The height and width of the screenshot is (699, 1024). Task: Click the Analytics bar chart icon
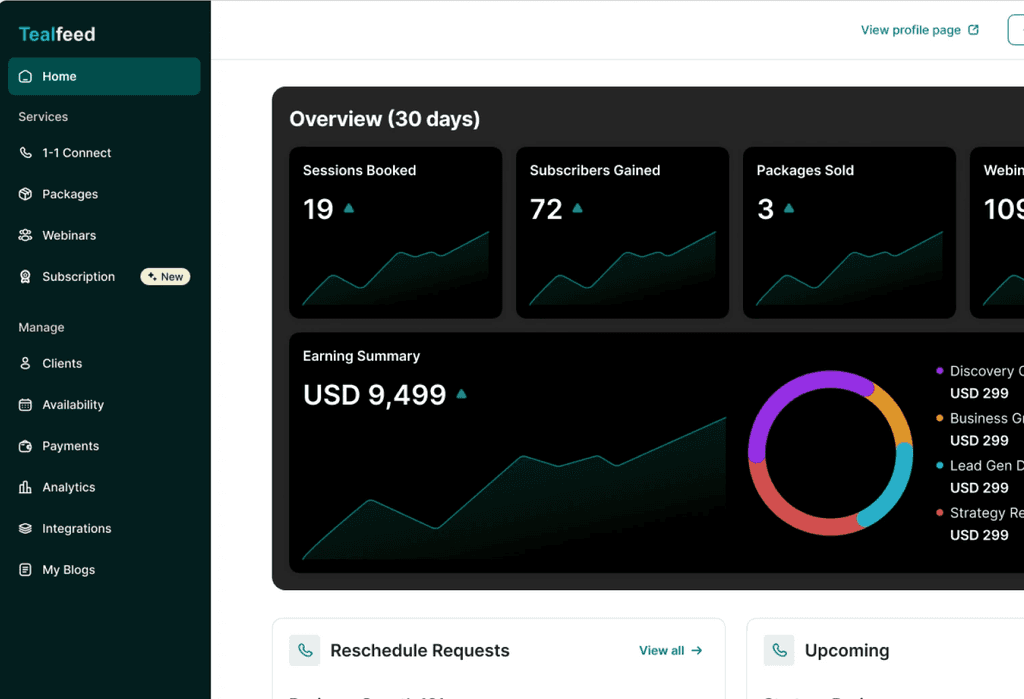25,487
